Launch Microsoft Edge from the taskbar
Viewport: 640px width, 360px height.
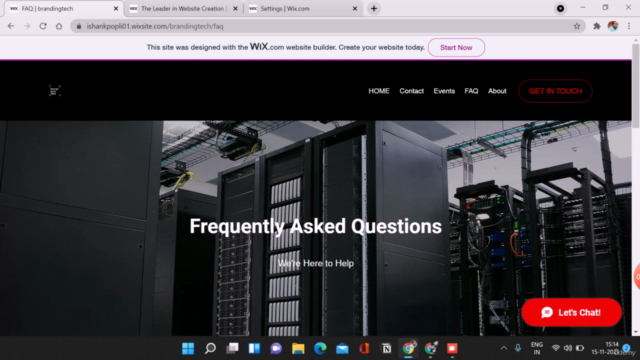320,348
